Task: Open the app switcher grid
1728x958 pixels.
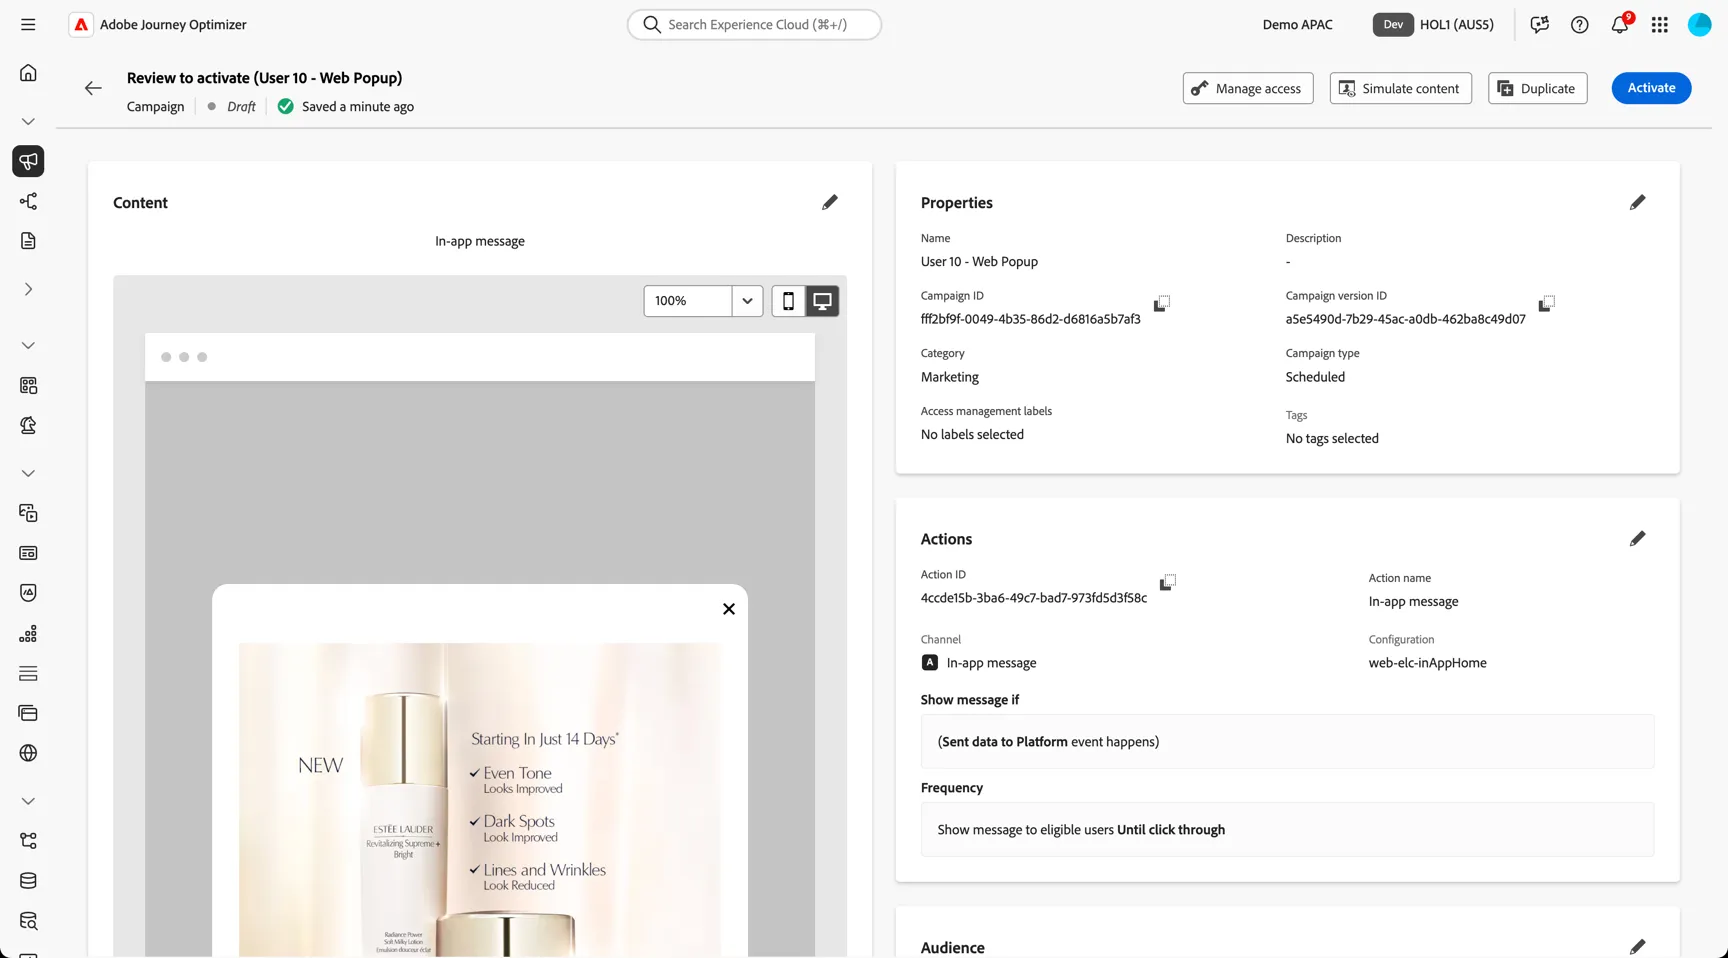Action: click(1659, 24)
